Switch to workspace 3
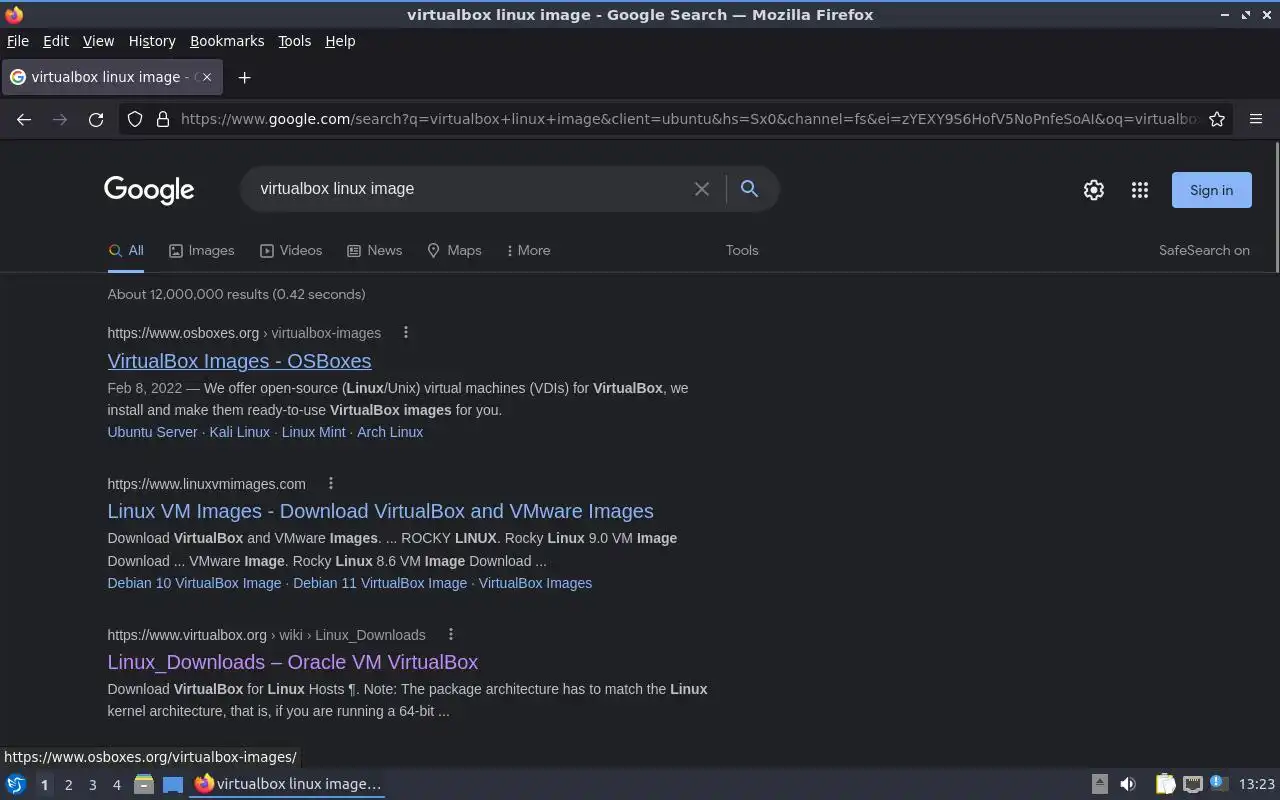This screenshot has height=800, width=1280. [x=92, y=785]
